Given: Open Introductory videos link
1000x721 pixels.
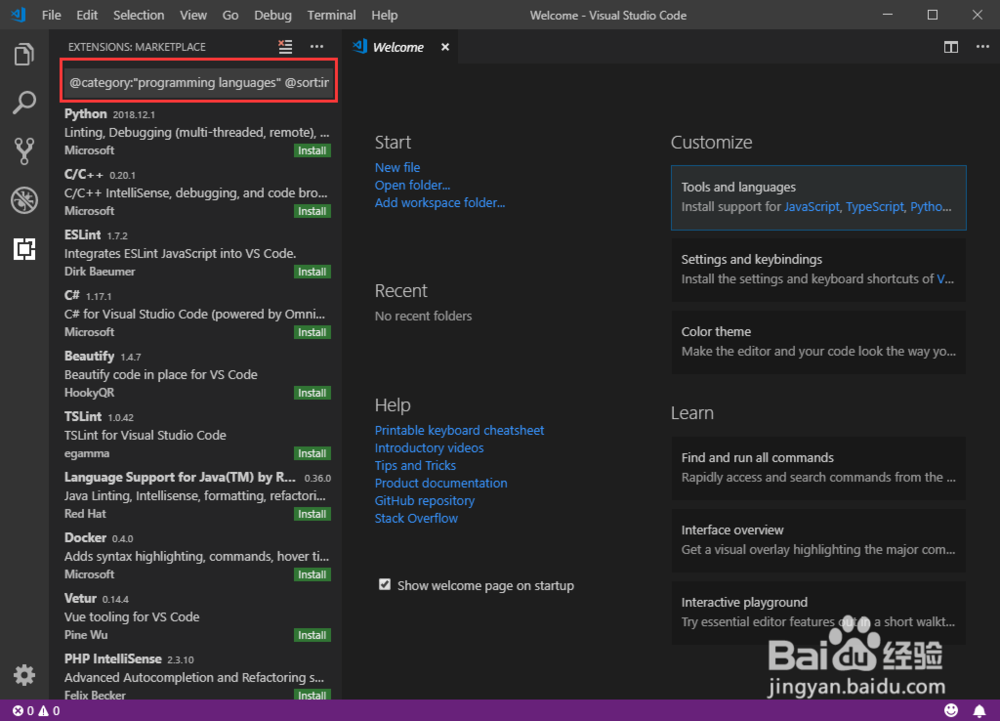Looking at the screenshot, I should point(429,448).
